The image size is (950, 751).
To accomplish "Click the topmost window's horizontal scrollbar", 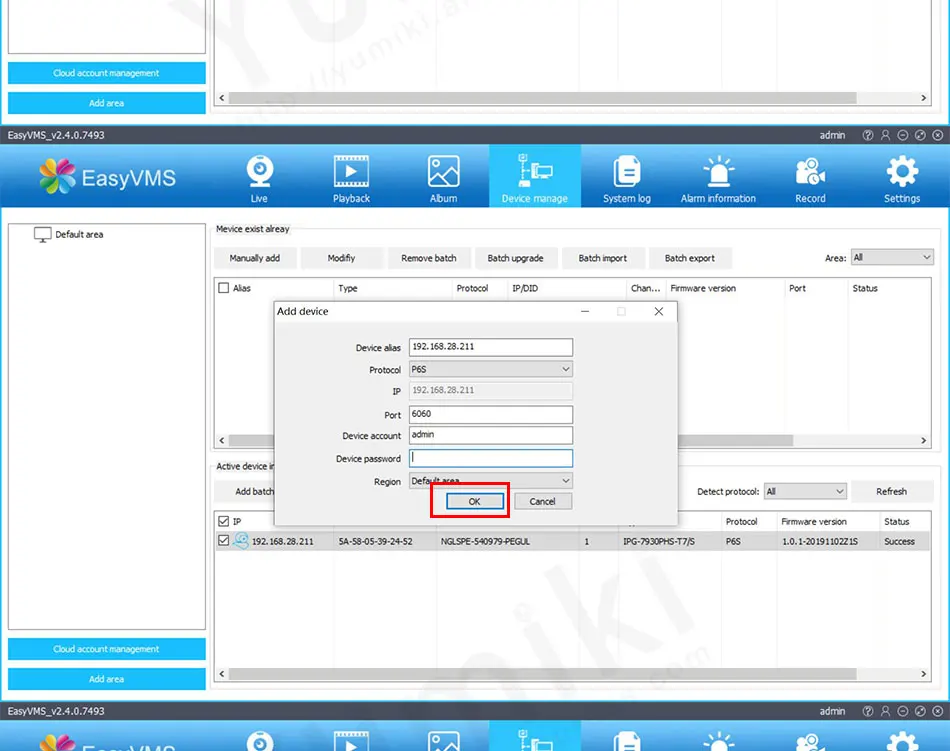I will (542, 98).
